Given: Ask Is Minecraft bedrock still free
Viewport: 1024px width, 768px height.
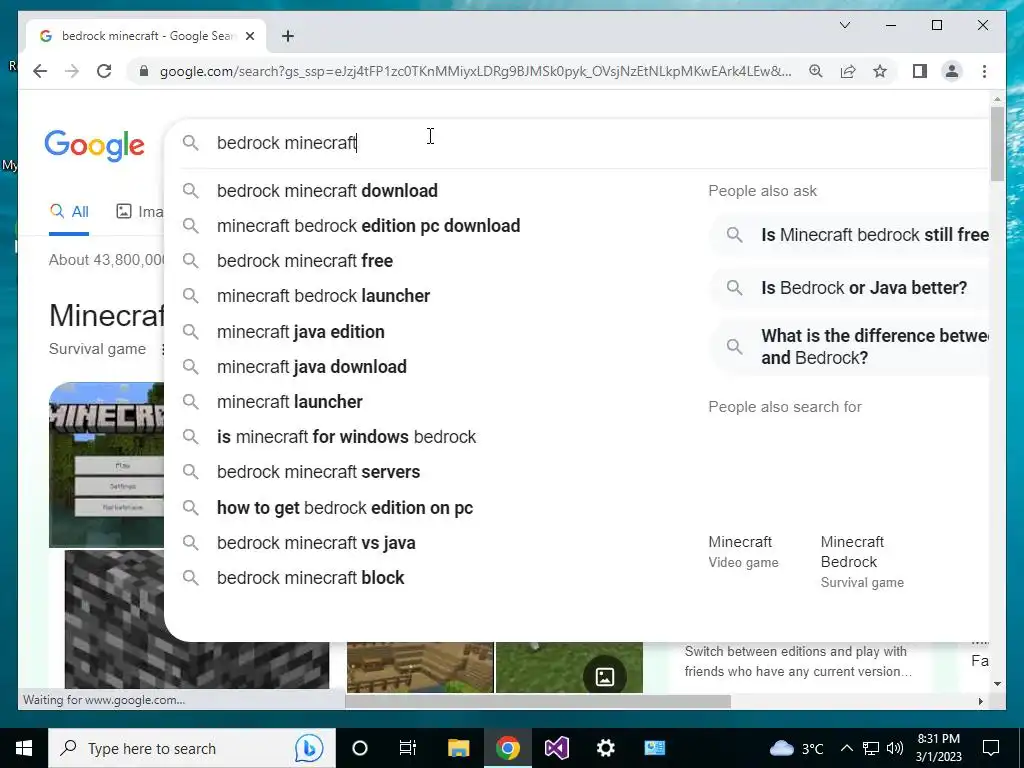Looking at the screenshot, I should pyautogui.click(x=849, y=235).
